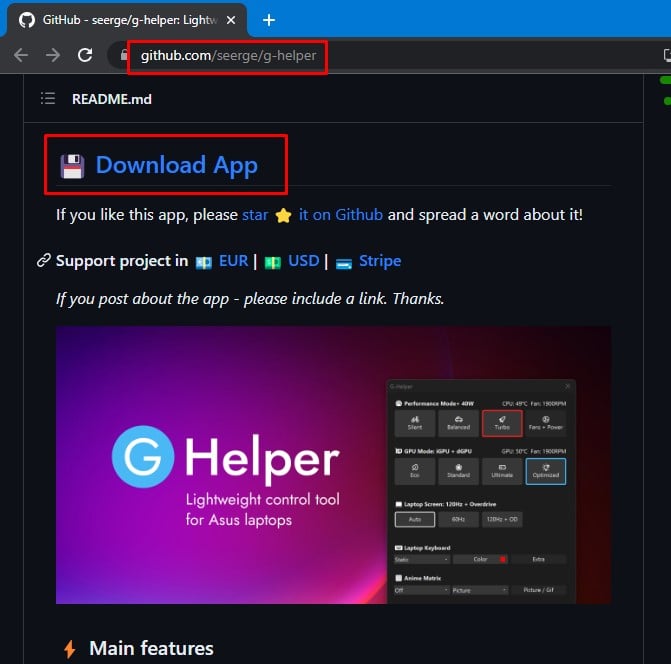671x664 pixels.
Task: Click the credit card icon before Stripe
Action: 344,263
